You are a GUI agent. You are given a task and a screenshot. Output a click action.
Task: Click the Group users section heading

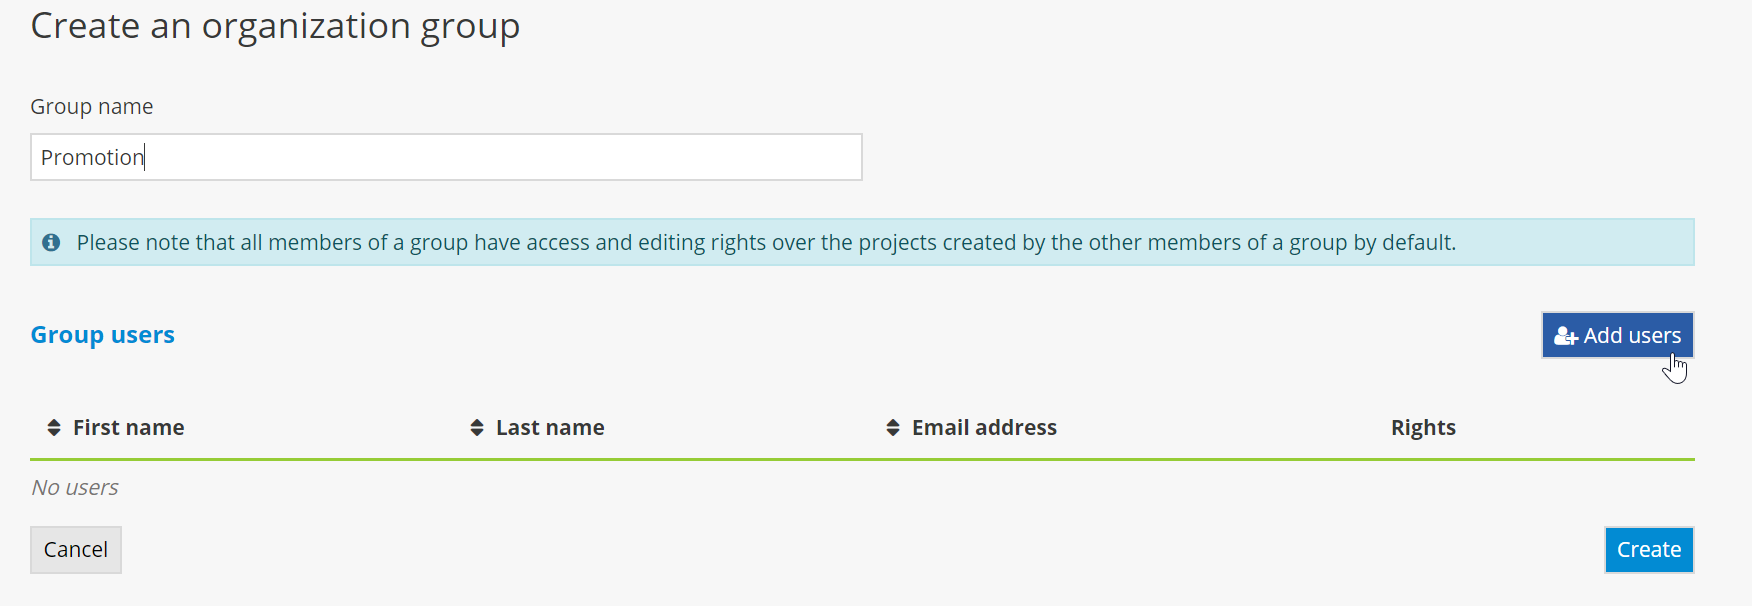click(102, 335)
